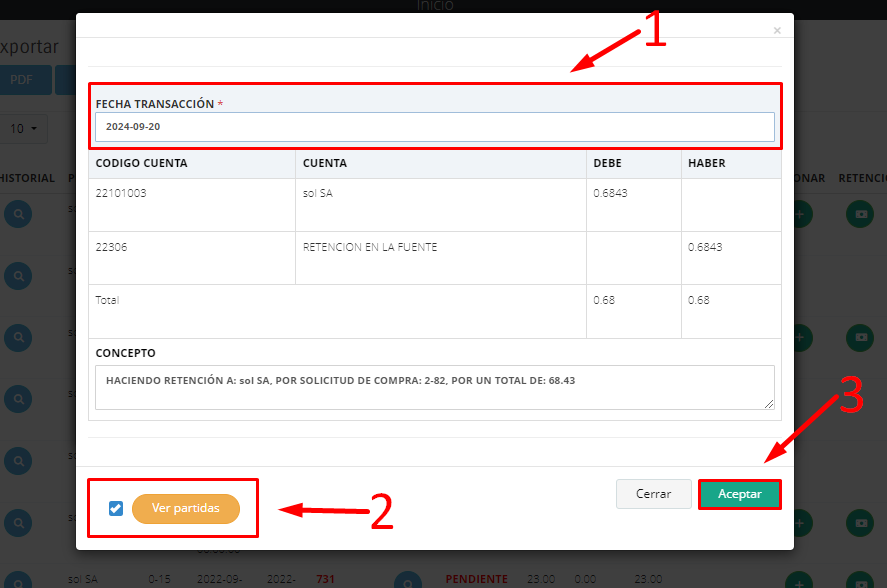Click the magnifier icon beside PENDIENTE
The width and height of the screenshot is (887, 588).
coord(408,581)
